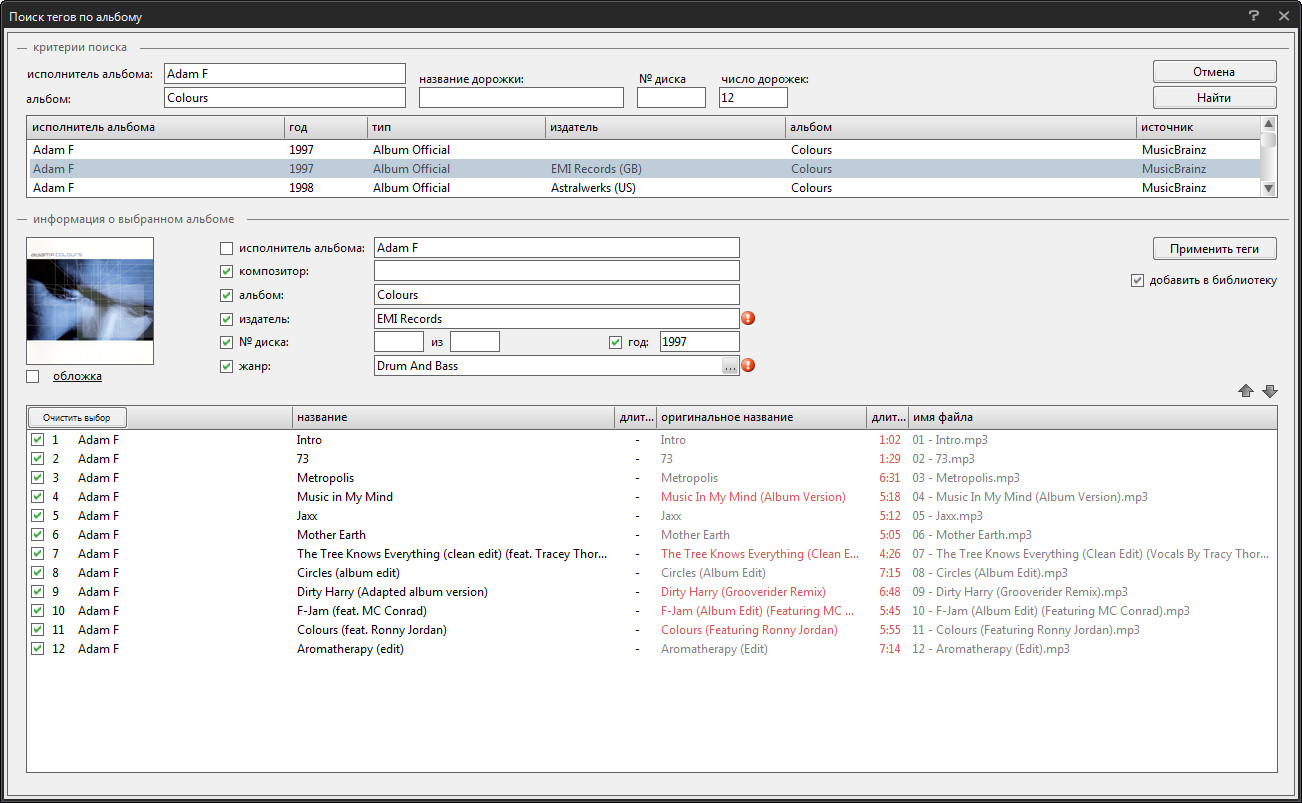Uncheck track 12 Aromatherapy checkbox
1302x803 pixels.
(37, 648)
